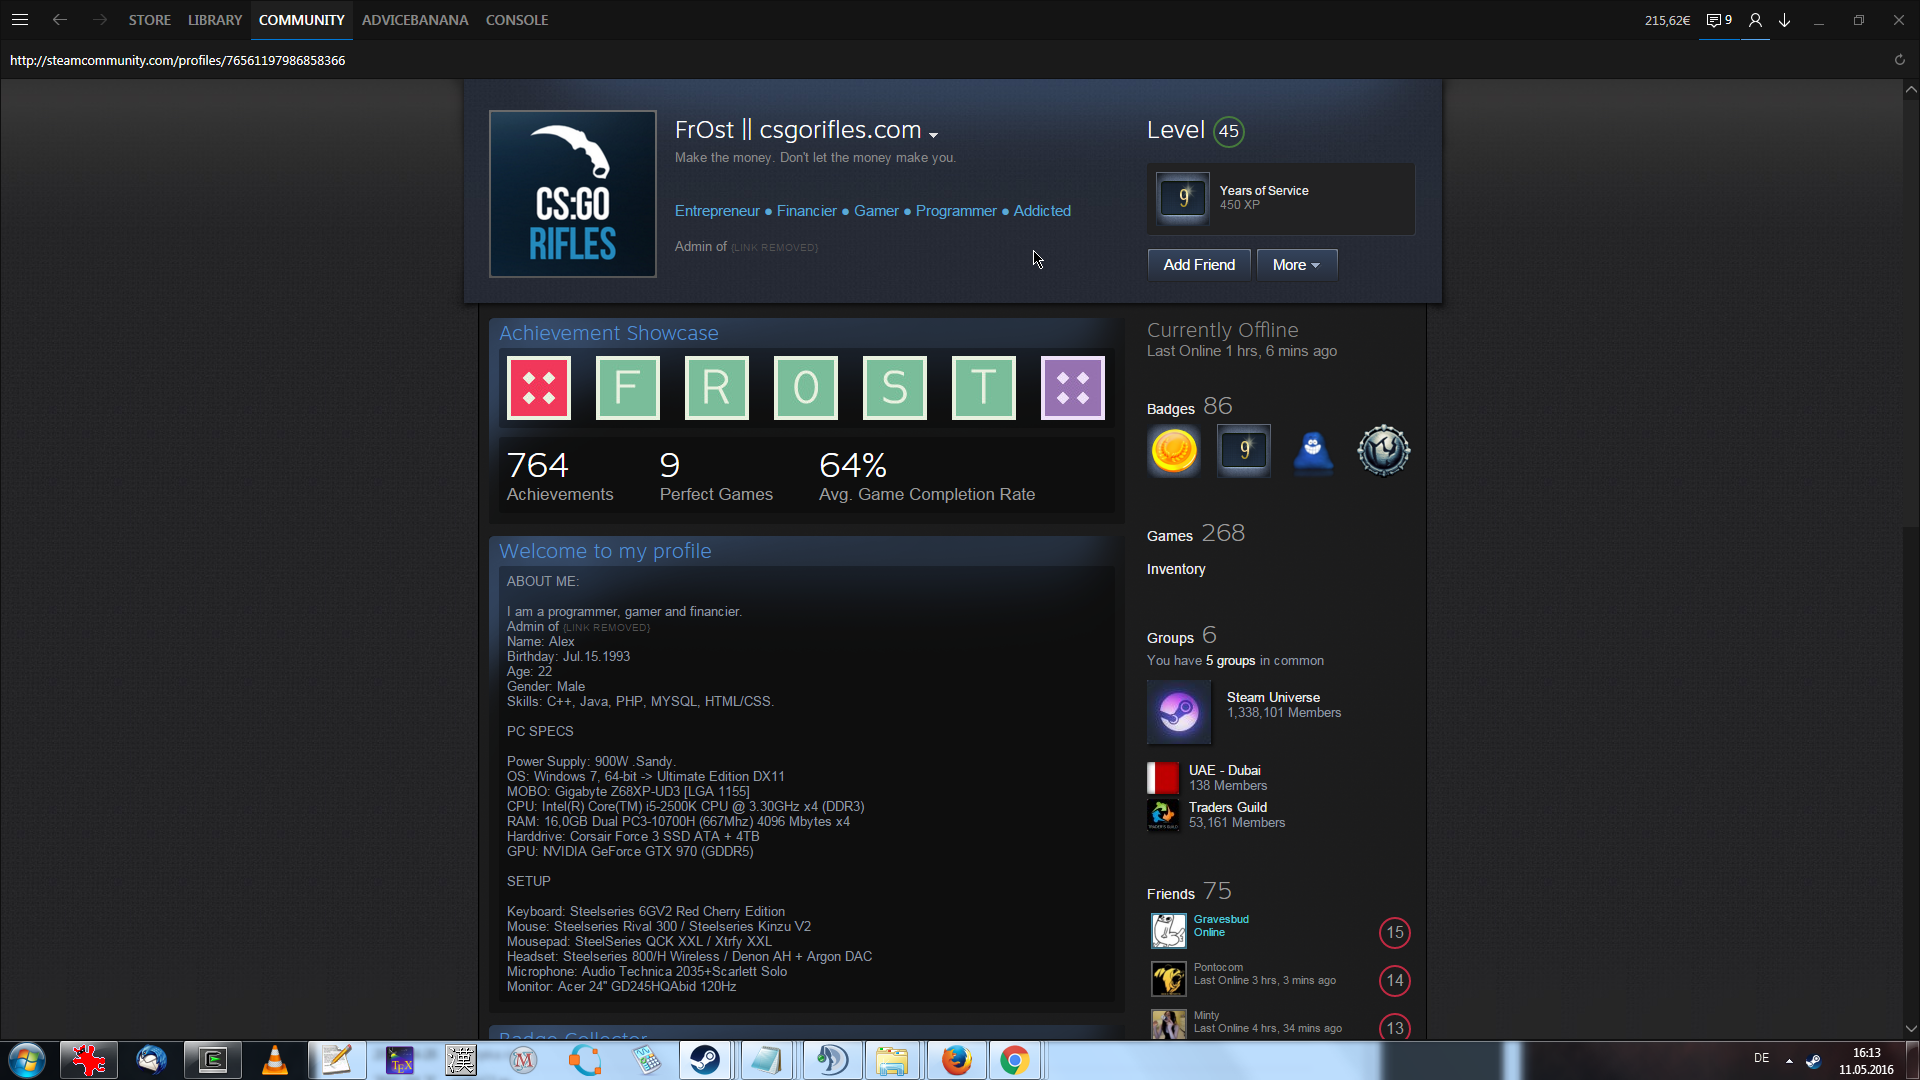Click the Years of Service badge icon

click(1183, 197)
